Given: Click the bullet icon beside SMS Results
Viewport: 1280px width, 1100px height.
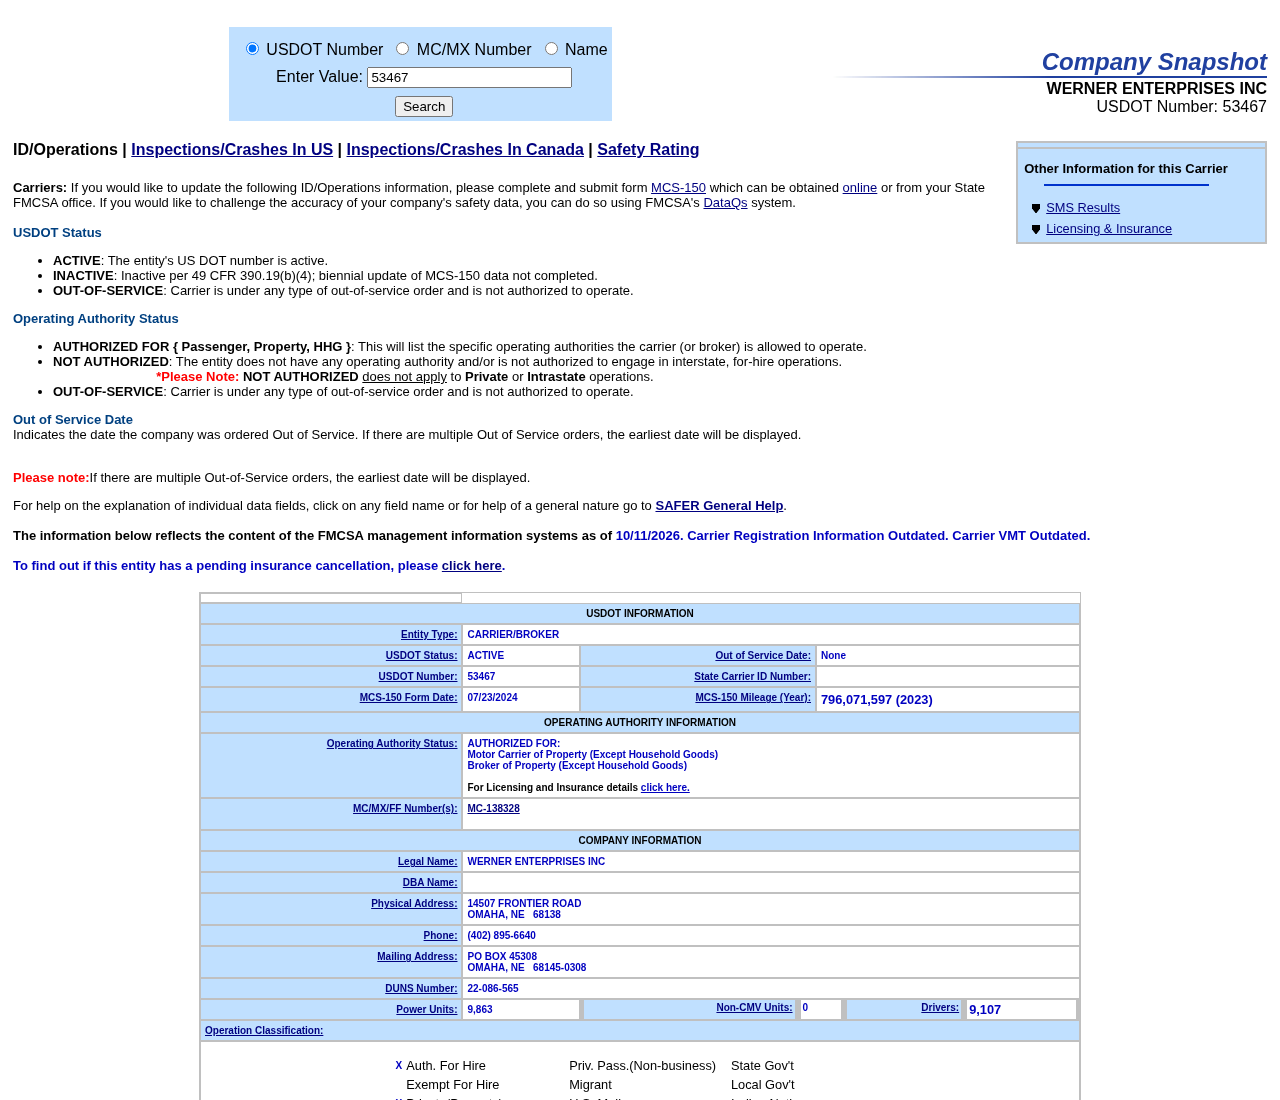Looking at the screenshot, I should [x=1036, y=208].
